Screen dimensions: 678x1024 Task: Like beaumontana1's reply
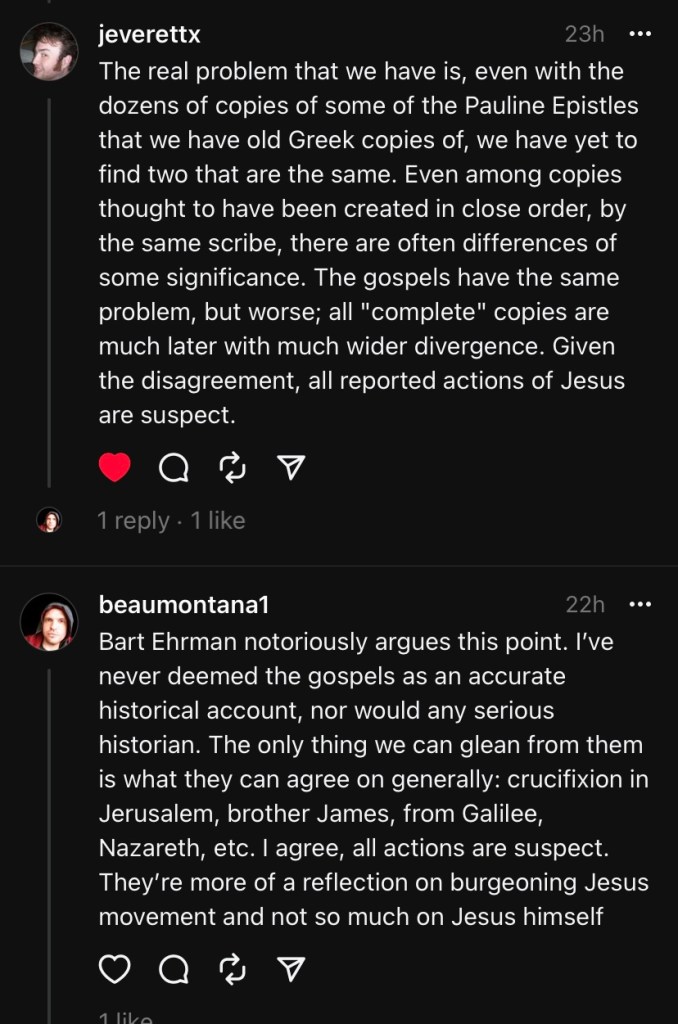(x=115, y=968)
